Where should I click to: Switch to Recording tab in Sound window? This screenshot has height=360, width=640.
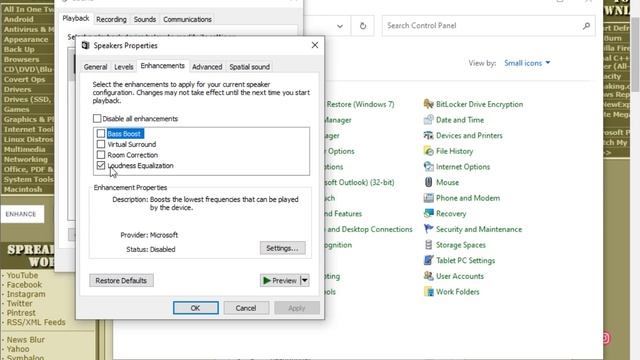[111, 19]
